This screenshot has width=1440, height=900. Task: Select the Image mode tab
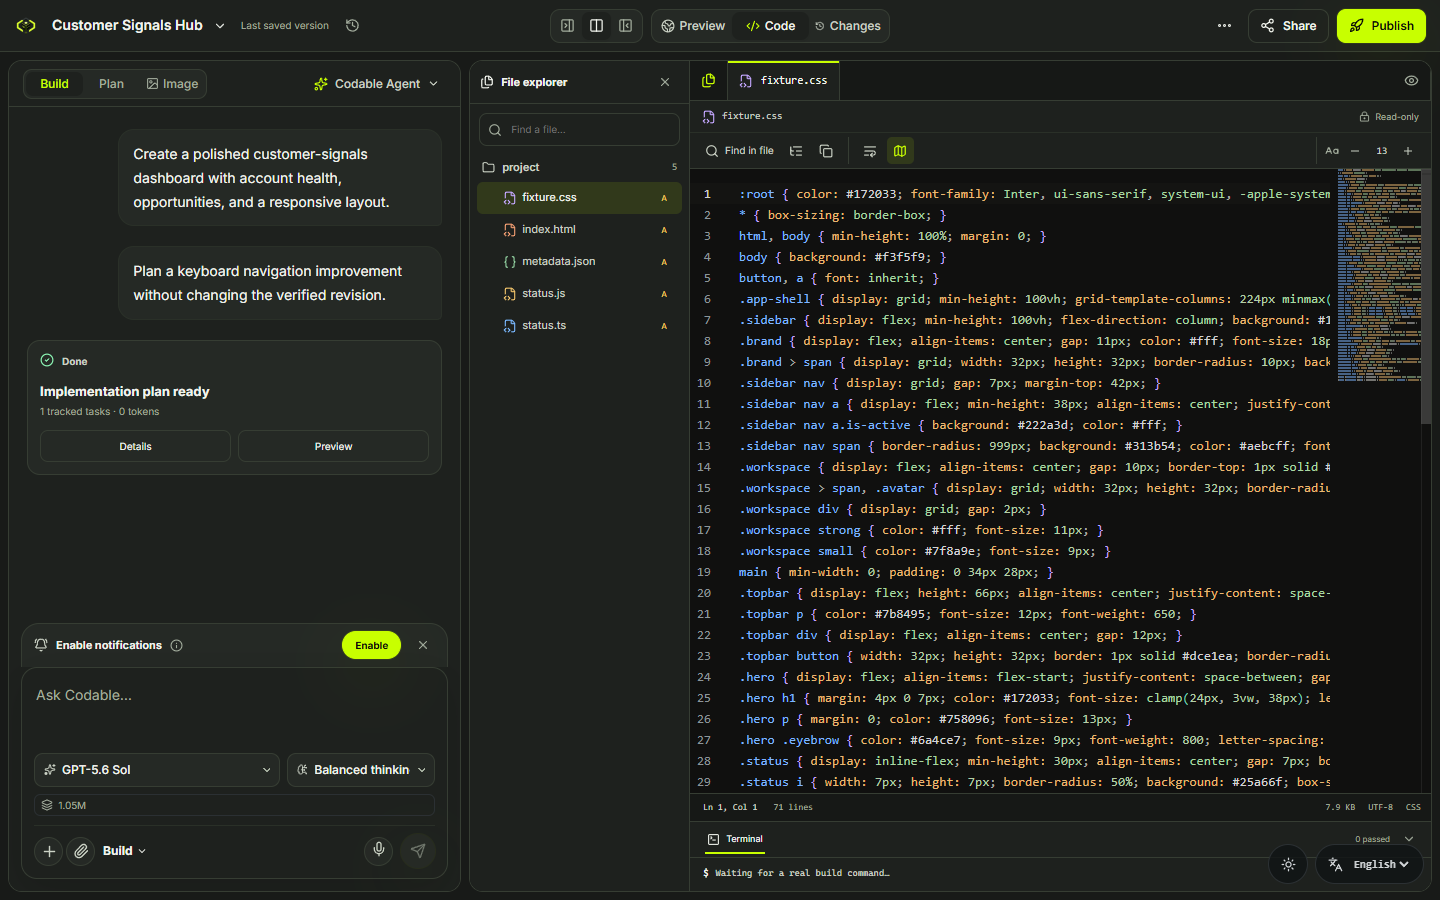pos(172,84)
